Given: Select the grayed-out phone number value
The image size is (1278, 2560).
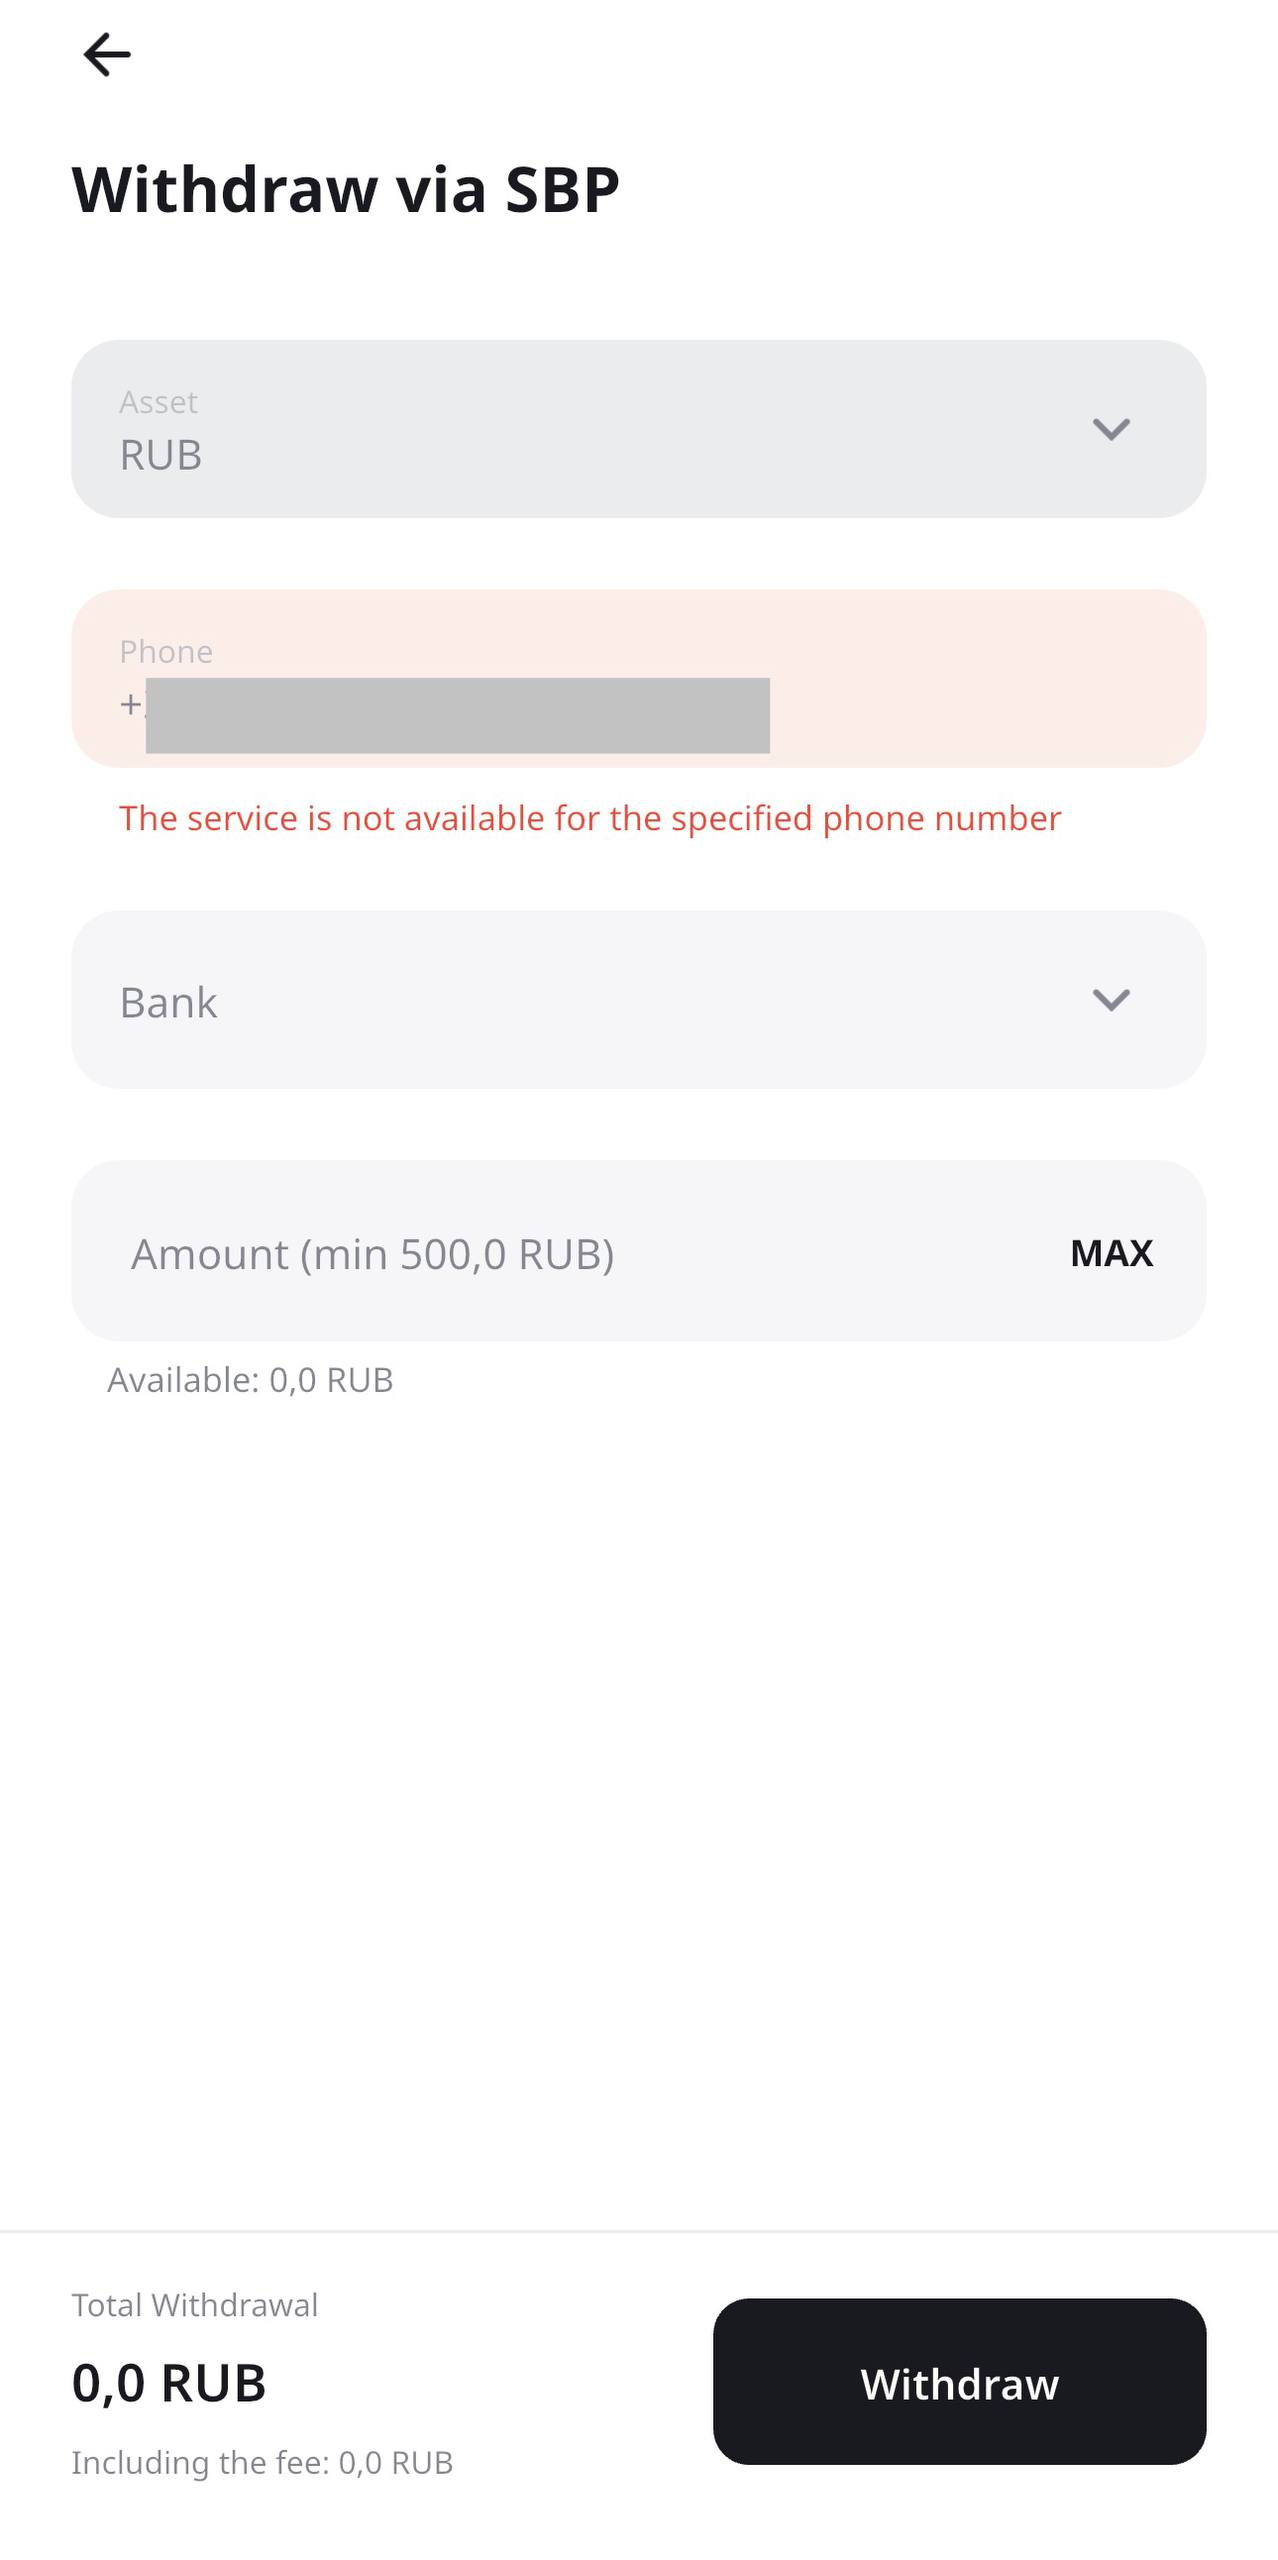Looking at the screenshot, I should click(x=458, y=715).
